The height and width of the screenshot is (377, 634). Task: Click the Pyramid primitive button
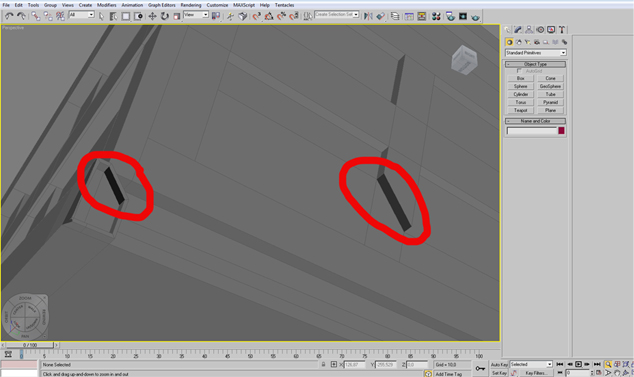(x=550, y=102)
